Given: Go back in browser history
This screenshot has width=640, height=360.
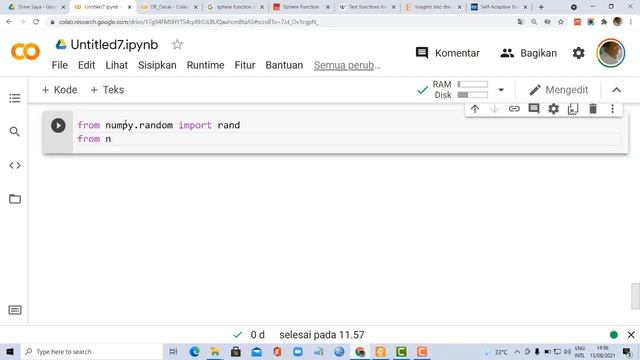Looking at the screenshot, I should coord(9,22).
